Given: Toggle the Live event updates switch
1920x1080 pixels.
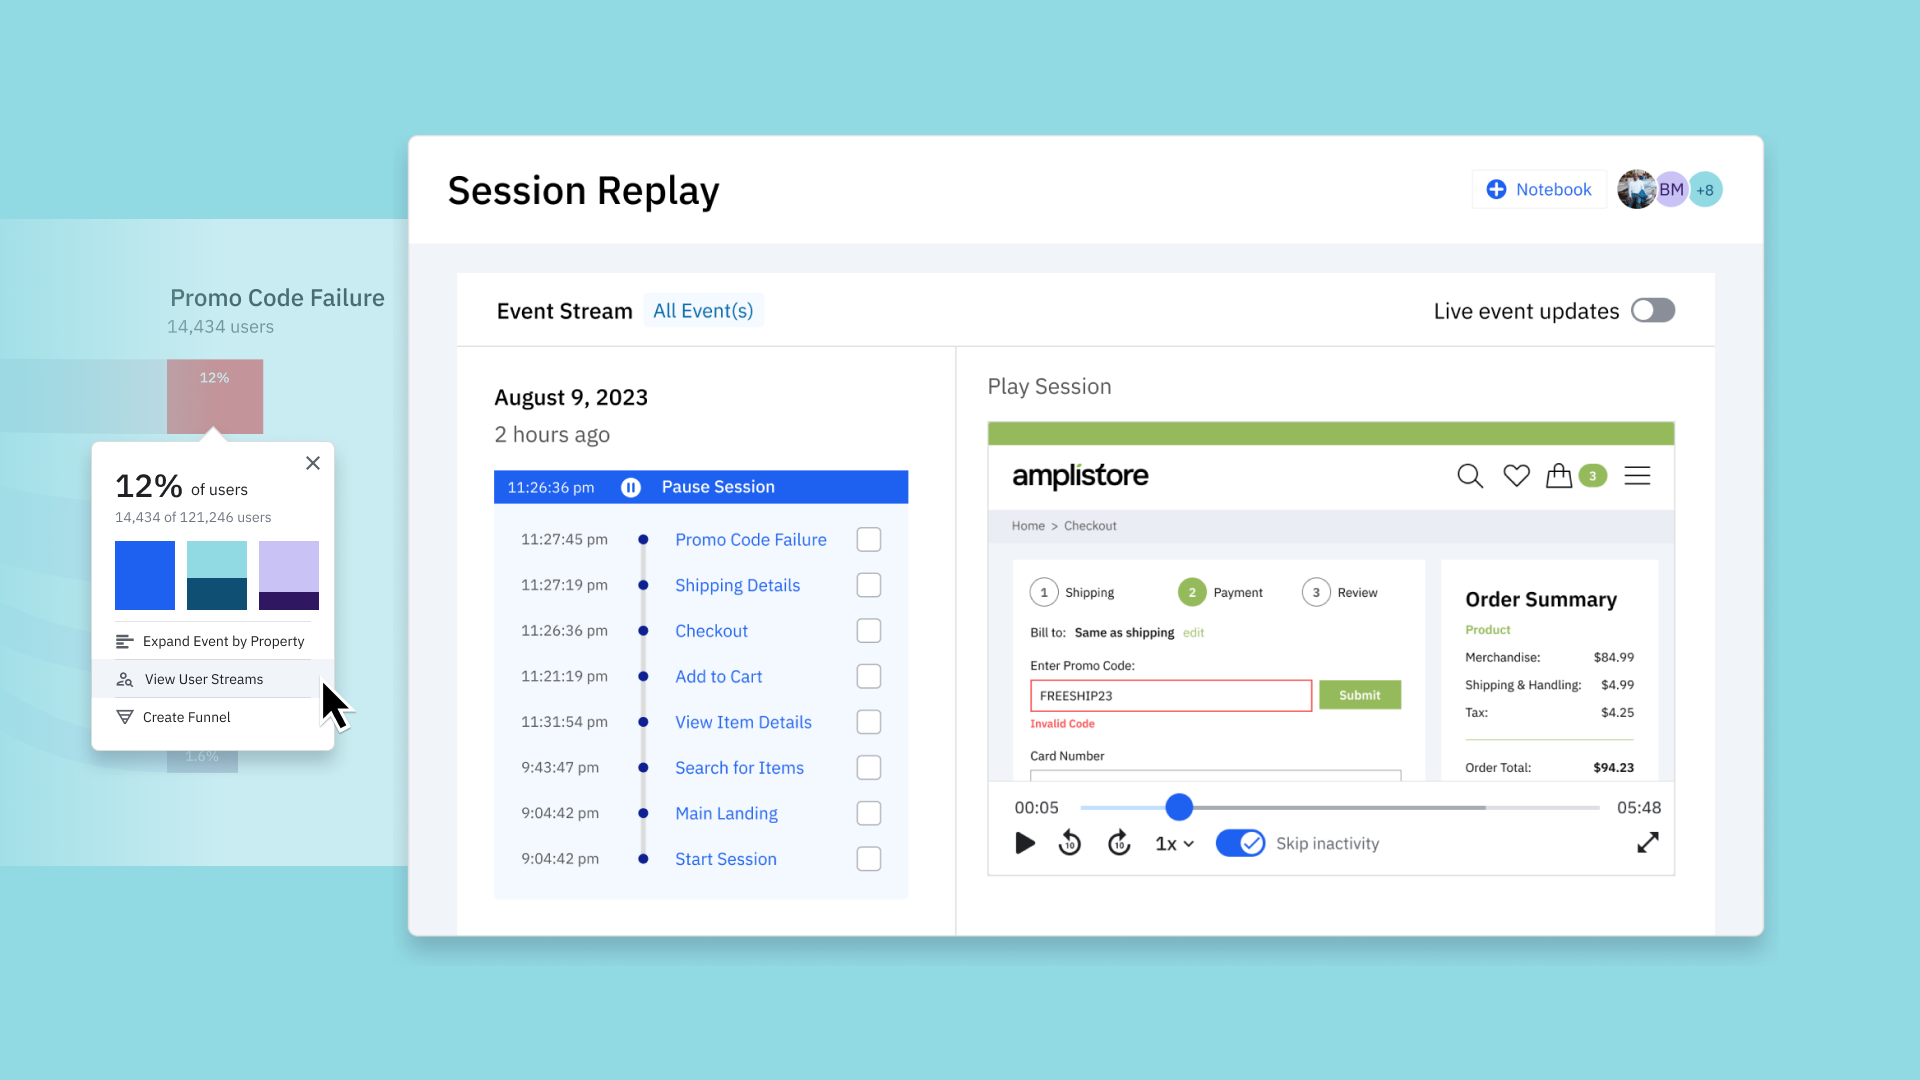Looking at the screenshot, I should 1653,310.
